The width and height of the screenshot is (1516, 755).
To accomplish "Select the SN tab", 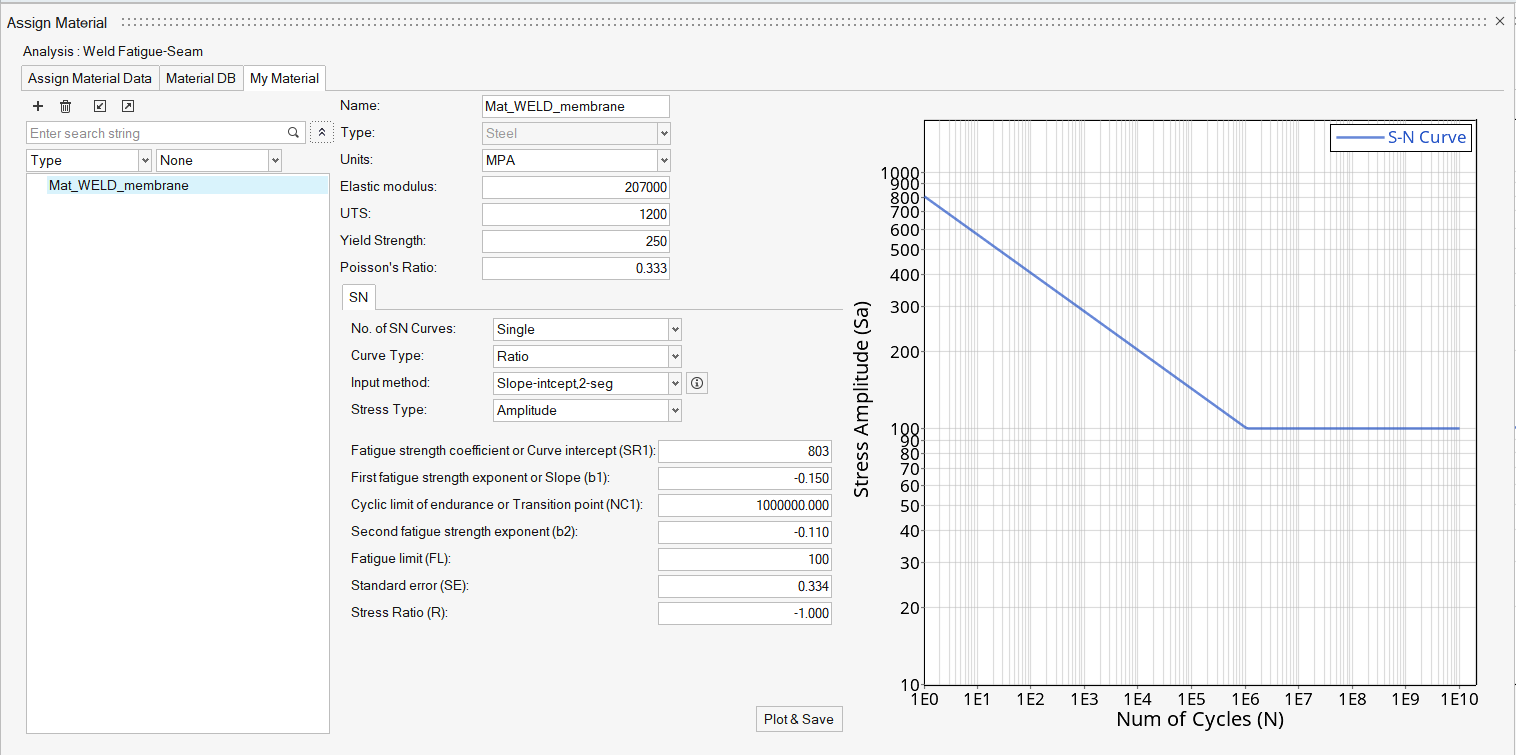I will (x=358, y=297).
